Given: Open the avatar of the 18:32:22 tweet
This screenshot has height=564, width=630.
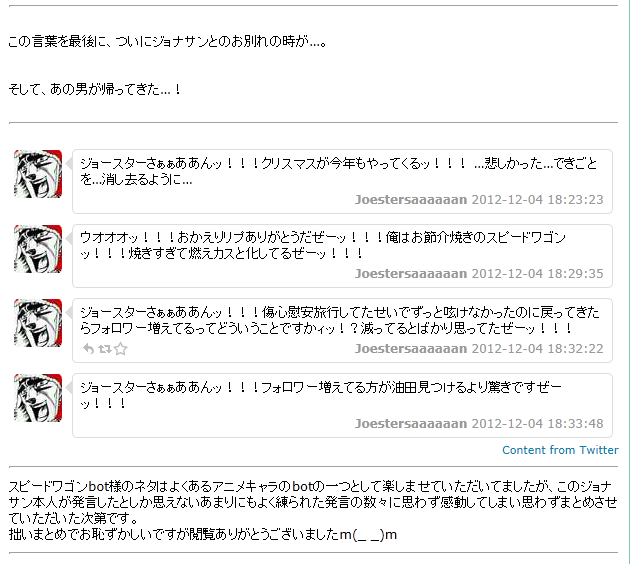Looking at the screenshot, I should [38, 323].
